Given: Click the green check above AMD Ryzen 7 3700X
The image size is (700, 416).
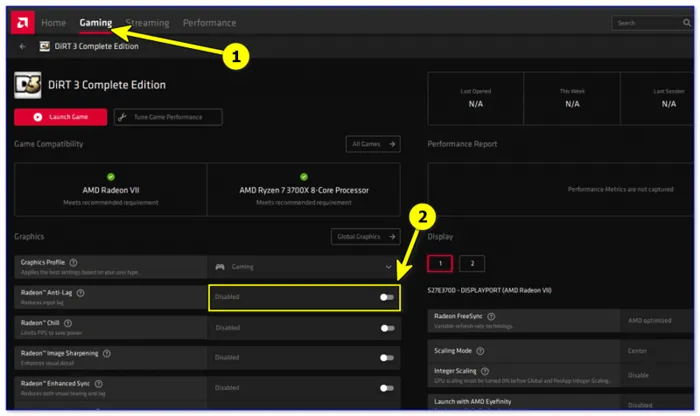Looking at the screenshot, I should pos(304,177).
